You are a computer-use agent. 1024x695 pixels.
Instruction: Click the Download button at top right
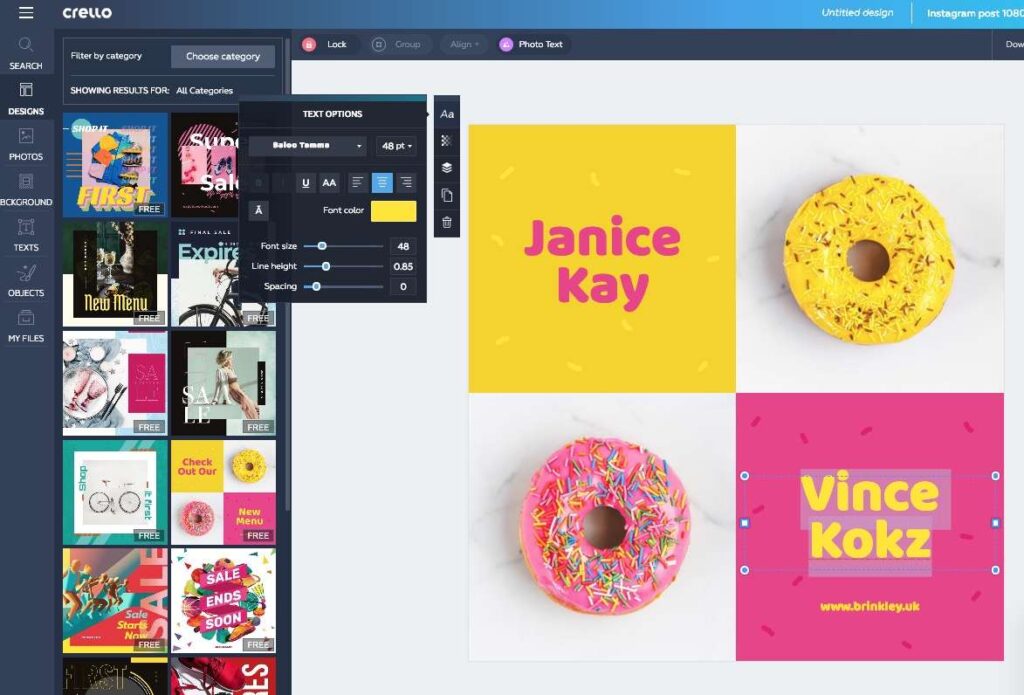point(1014,44)
